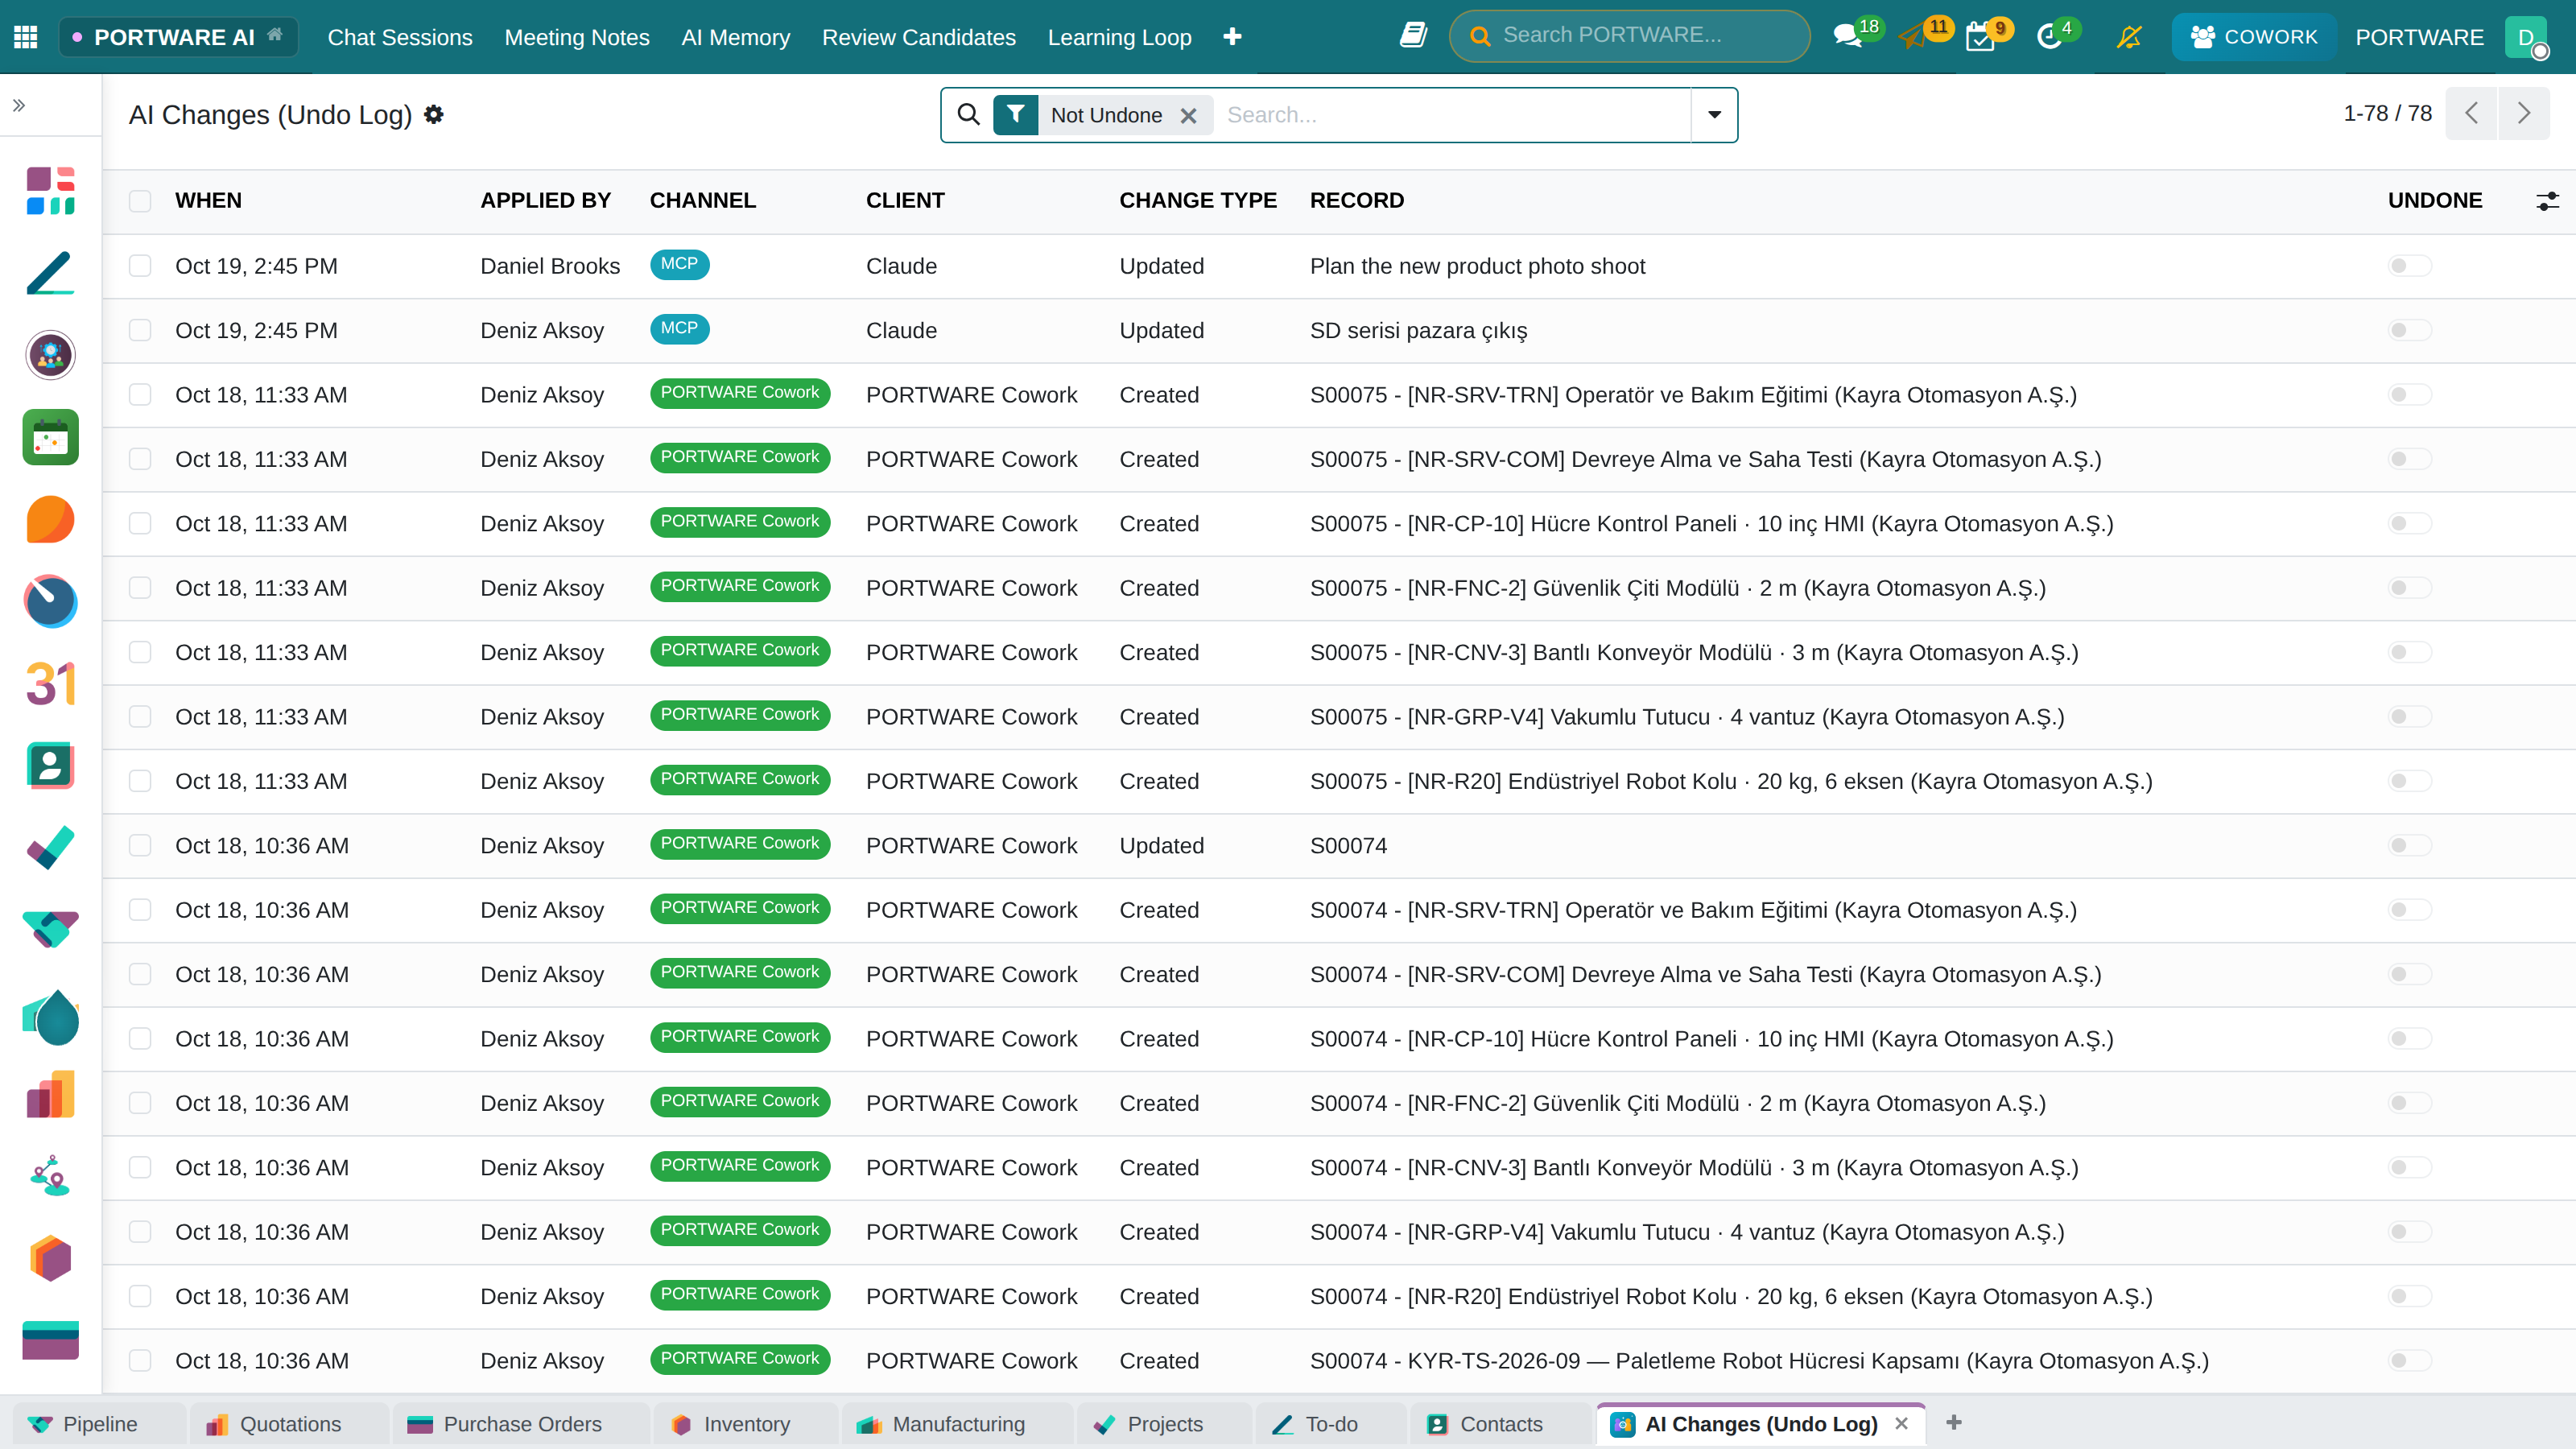The width and height of the screenshot is (2576, 1449).
Task: Open the paper-plane icon with badge 11
Action: (x=1913, y=37)
